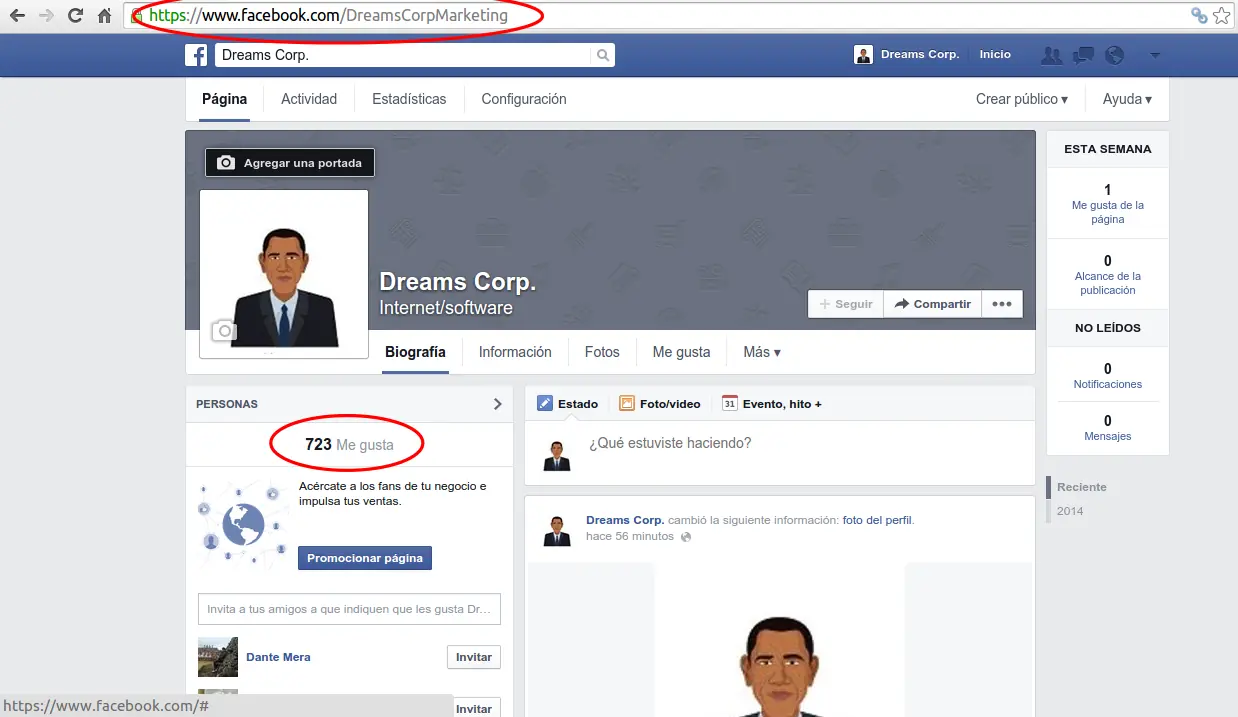Open the Me gusta tab

click(681, 352)
